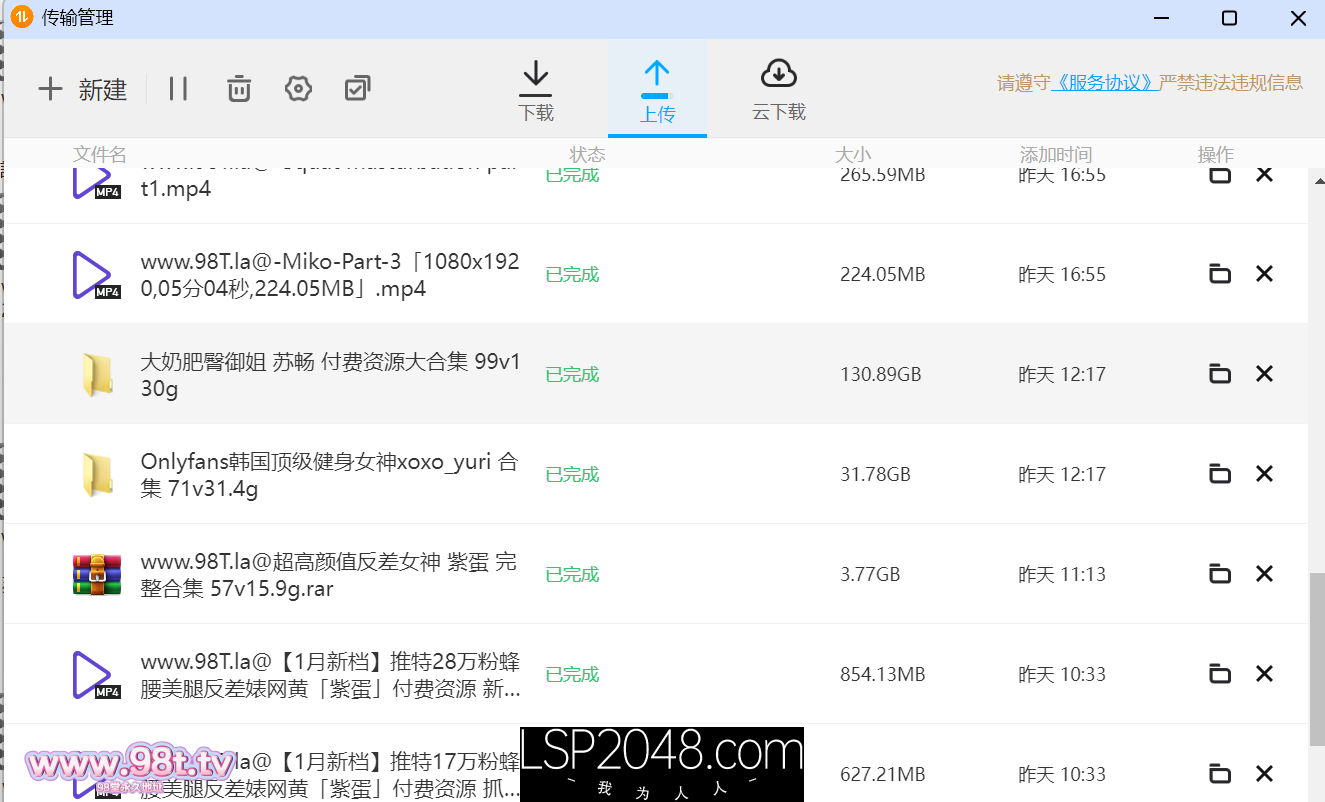Viewport: 1325px width, 802px height.
Task: Click 昨天 16:55 in the 224.05MB row
Action: coord(1062,274)
